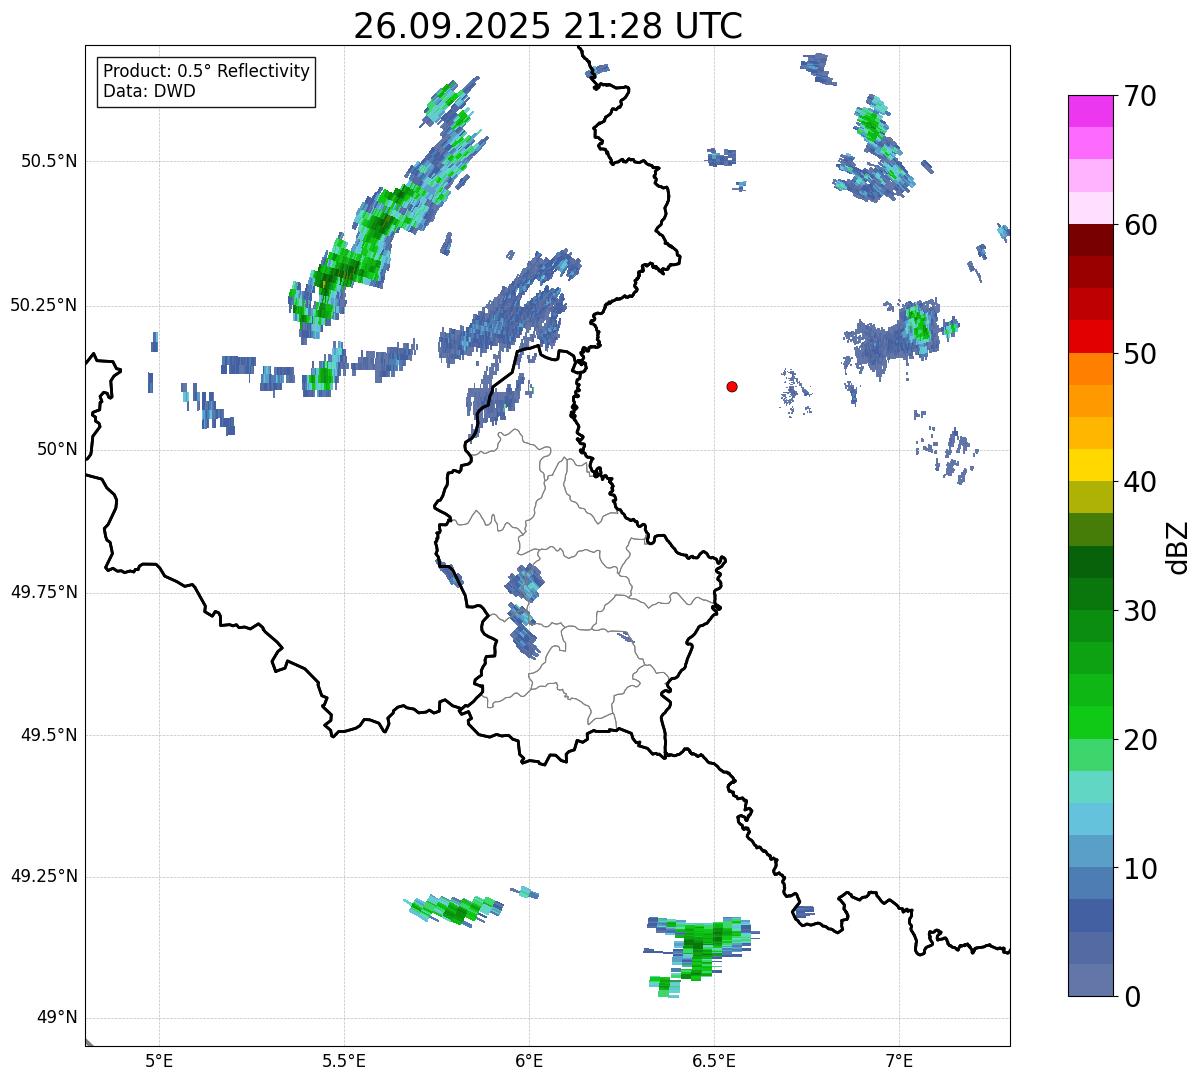
Task: Click the small echo inside Luxembourg near 49.75°N
Action: point(524,582)
